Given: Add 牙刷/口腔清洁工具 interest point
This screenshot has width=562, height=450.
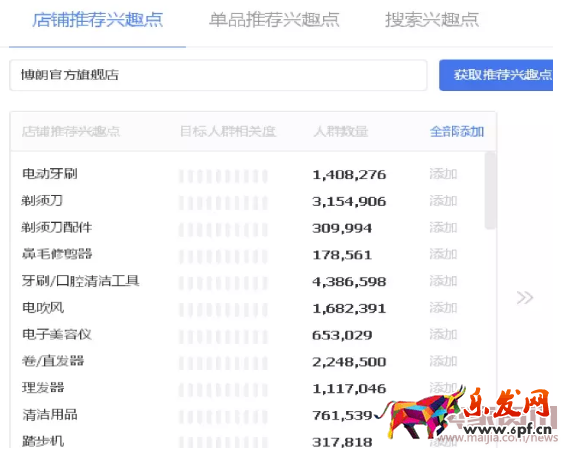Looking at the screenshot, I should (443, 281).
